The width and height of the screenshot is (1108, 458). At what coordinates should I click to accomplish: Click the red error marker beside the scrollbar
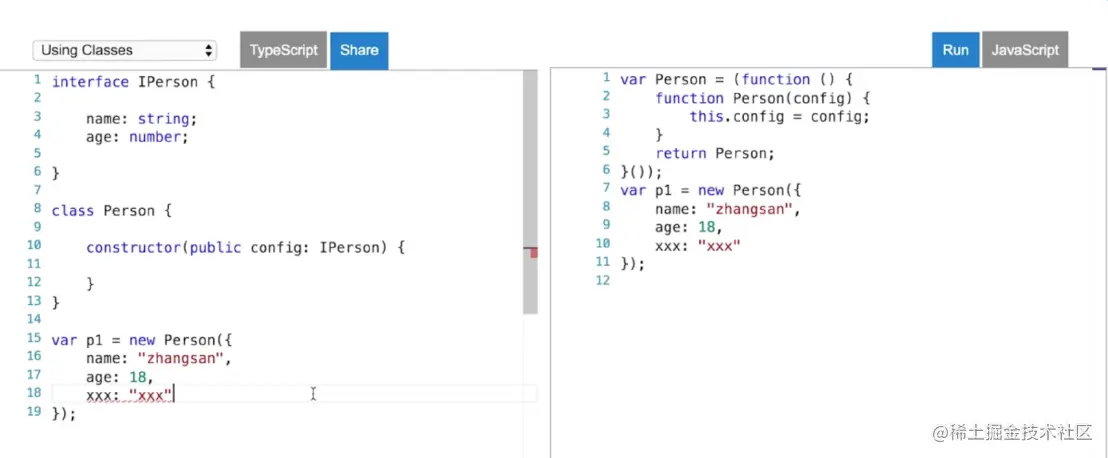click(534, 252)
